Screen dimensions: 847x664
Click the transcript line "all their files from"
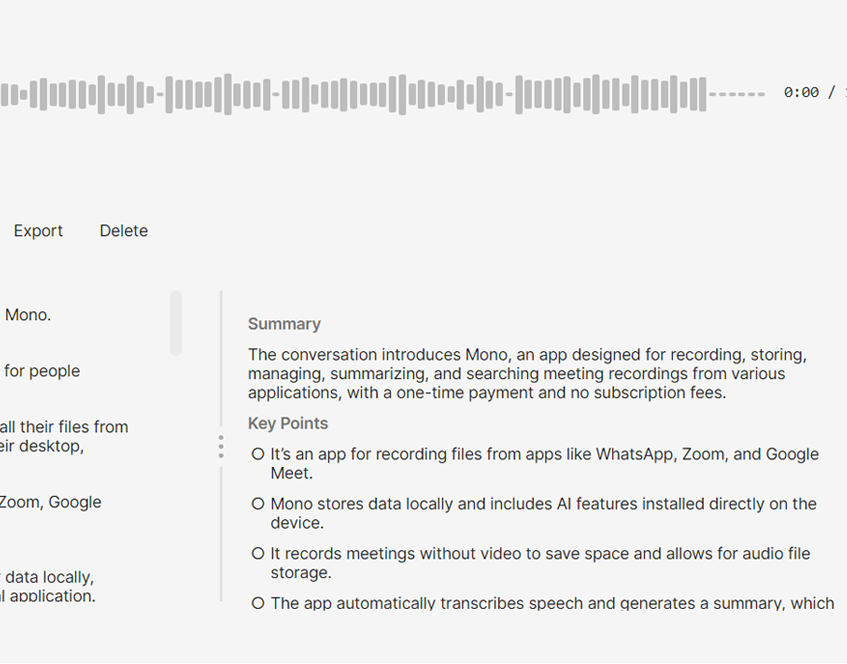click(64, 427)
